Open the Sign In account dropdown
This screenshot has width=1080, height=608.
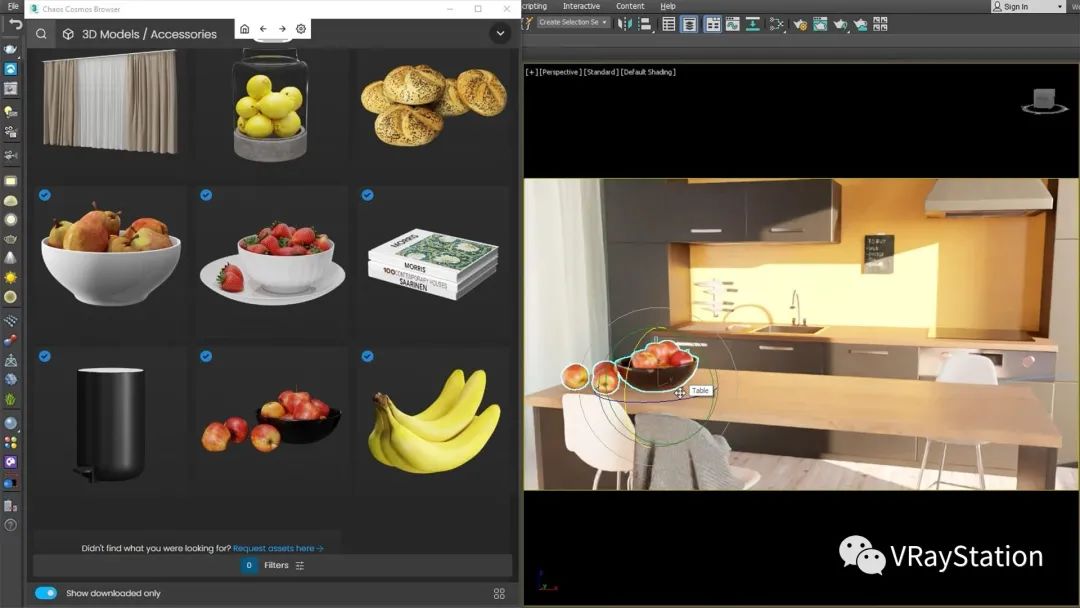coord(1027,7)
